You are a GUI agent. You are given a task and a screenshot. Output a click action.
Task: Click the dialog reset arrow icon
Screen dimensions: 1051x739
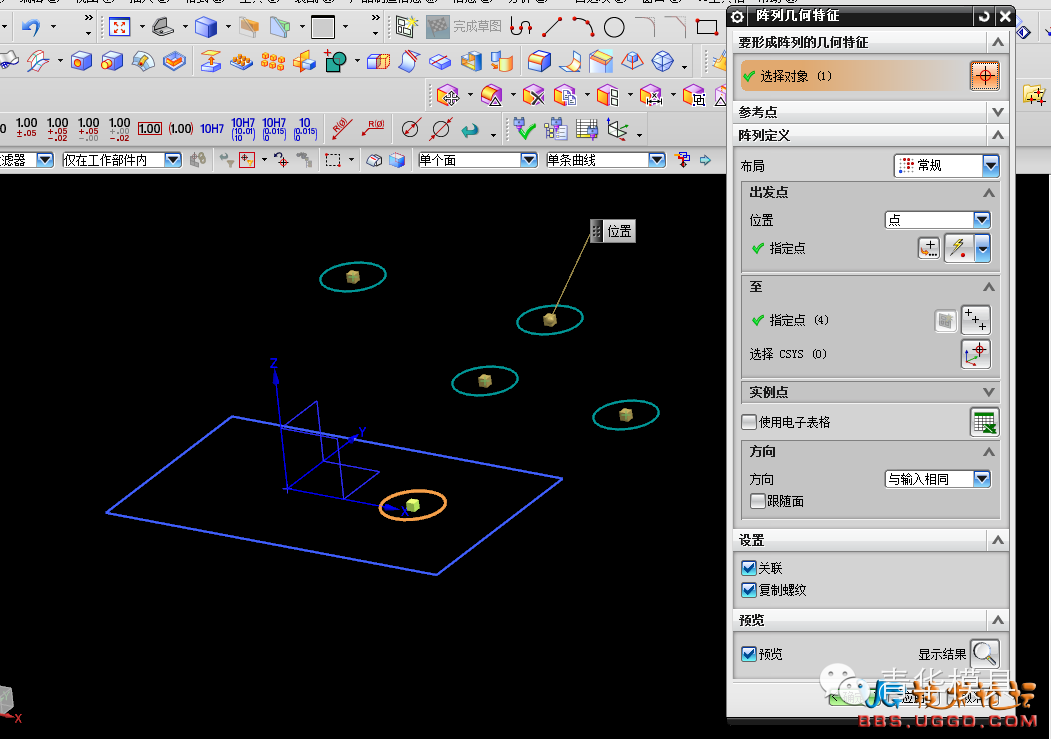tap(984, 17)
